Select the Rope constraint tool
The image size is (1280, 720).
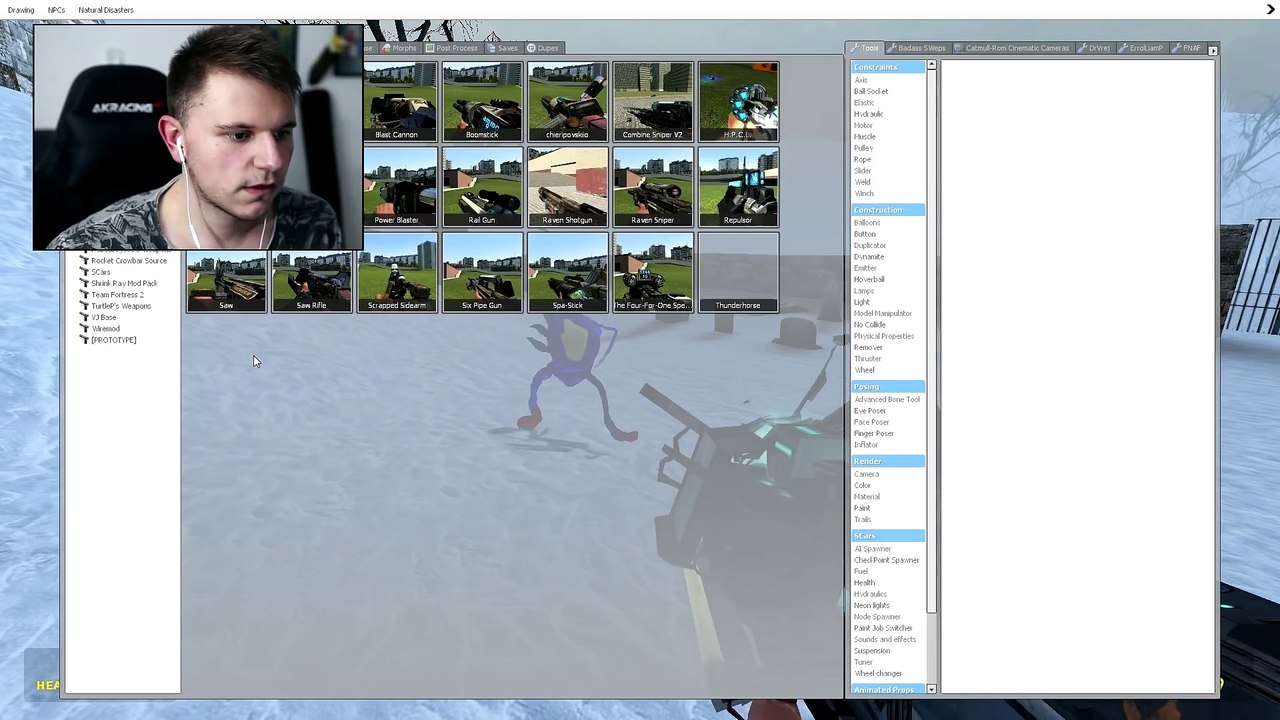(x=862, y=160)
